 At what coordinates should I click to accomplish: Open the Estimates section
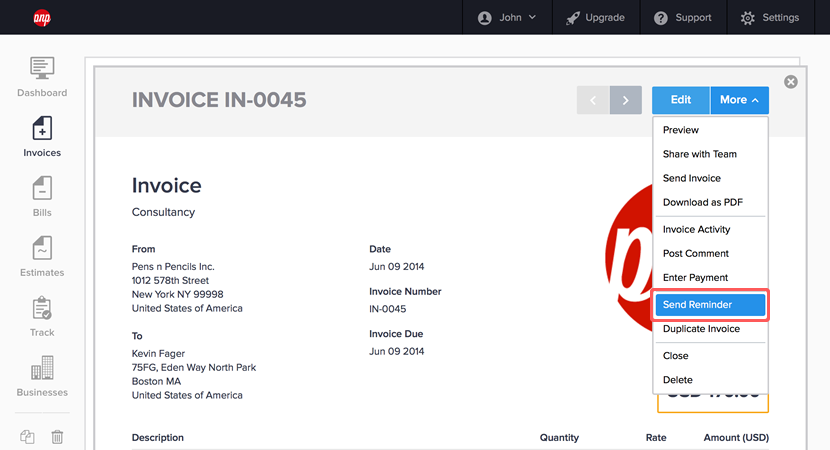[x=42, y=257]
